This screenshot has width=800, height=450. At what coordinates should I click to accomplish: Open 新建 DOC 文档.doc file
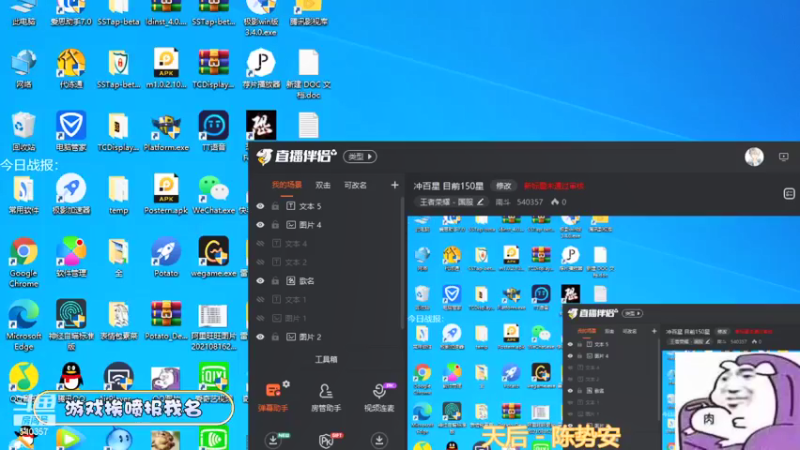(x=308, y=74)
